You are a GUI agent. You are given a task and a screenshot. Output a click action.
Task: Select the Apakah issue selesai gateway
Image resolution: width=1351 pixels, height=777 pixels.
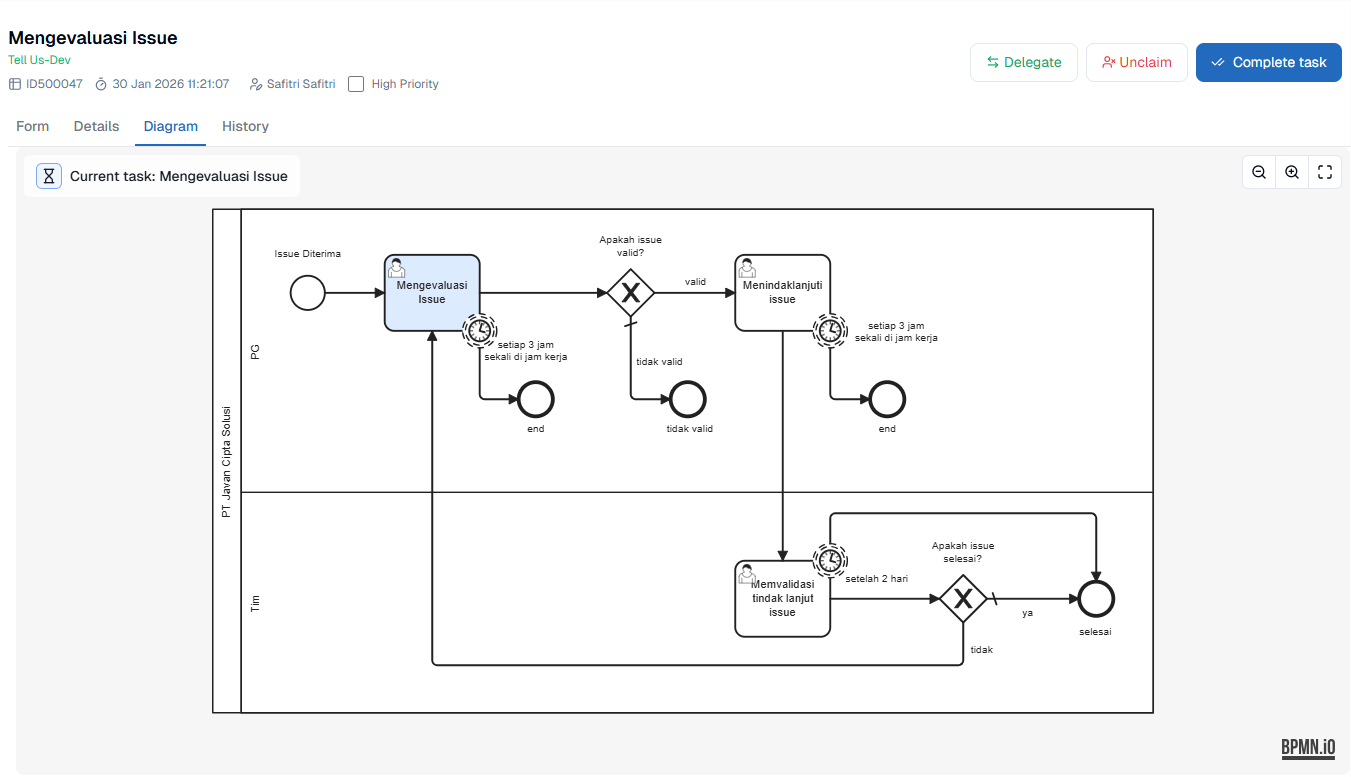963,599
